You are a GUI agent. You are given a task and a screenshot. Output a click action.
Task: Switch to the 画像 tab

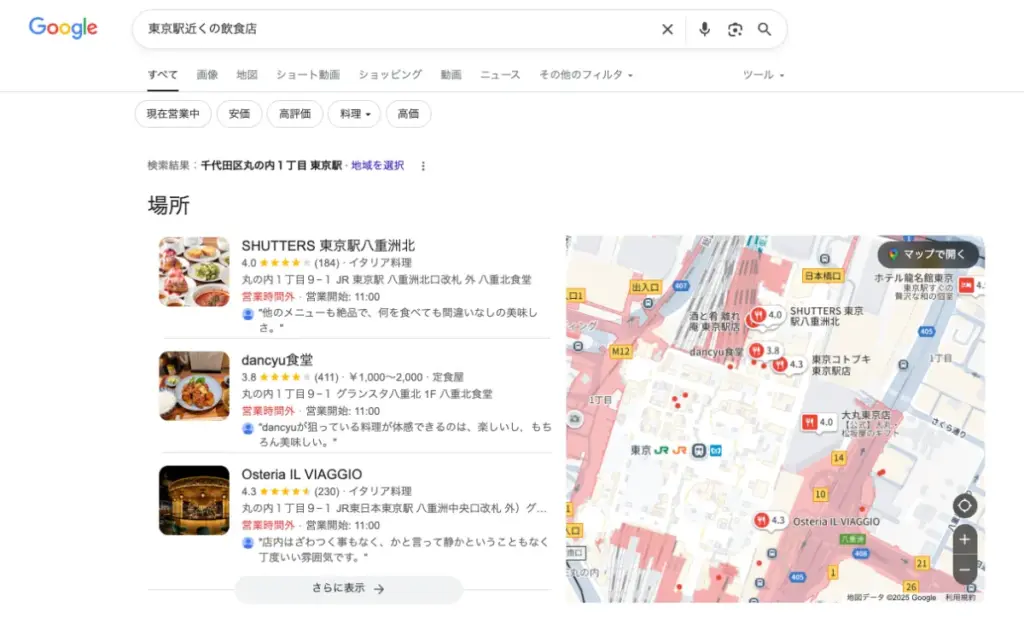pyautogui.click(x=207, y=75)
